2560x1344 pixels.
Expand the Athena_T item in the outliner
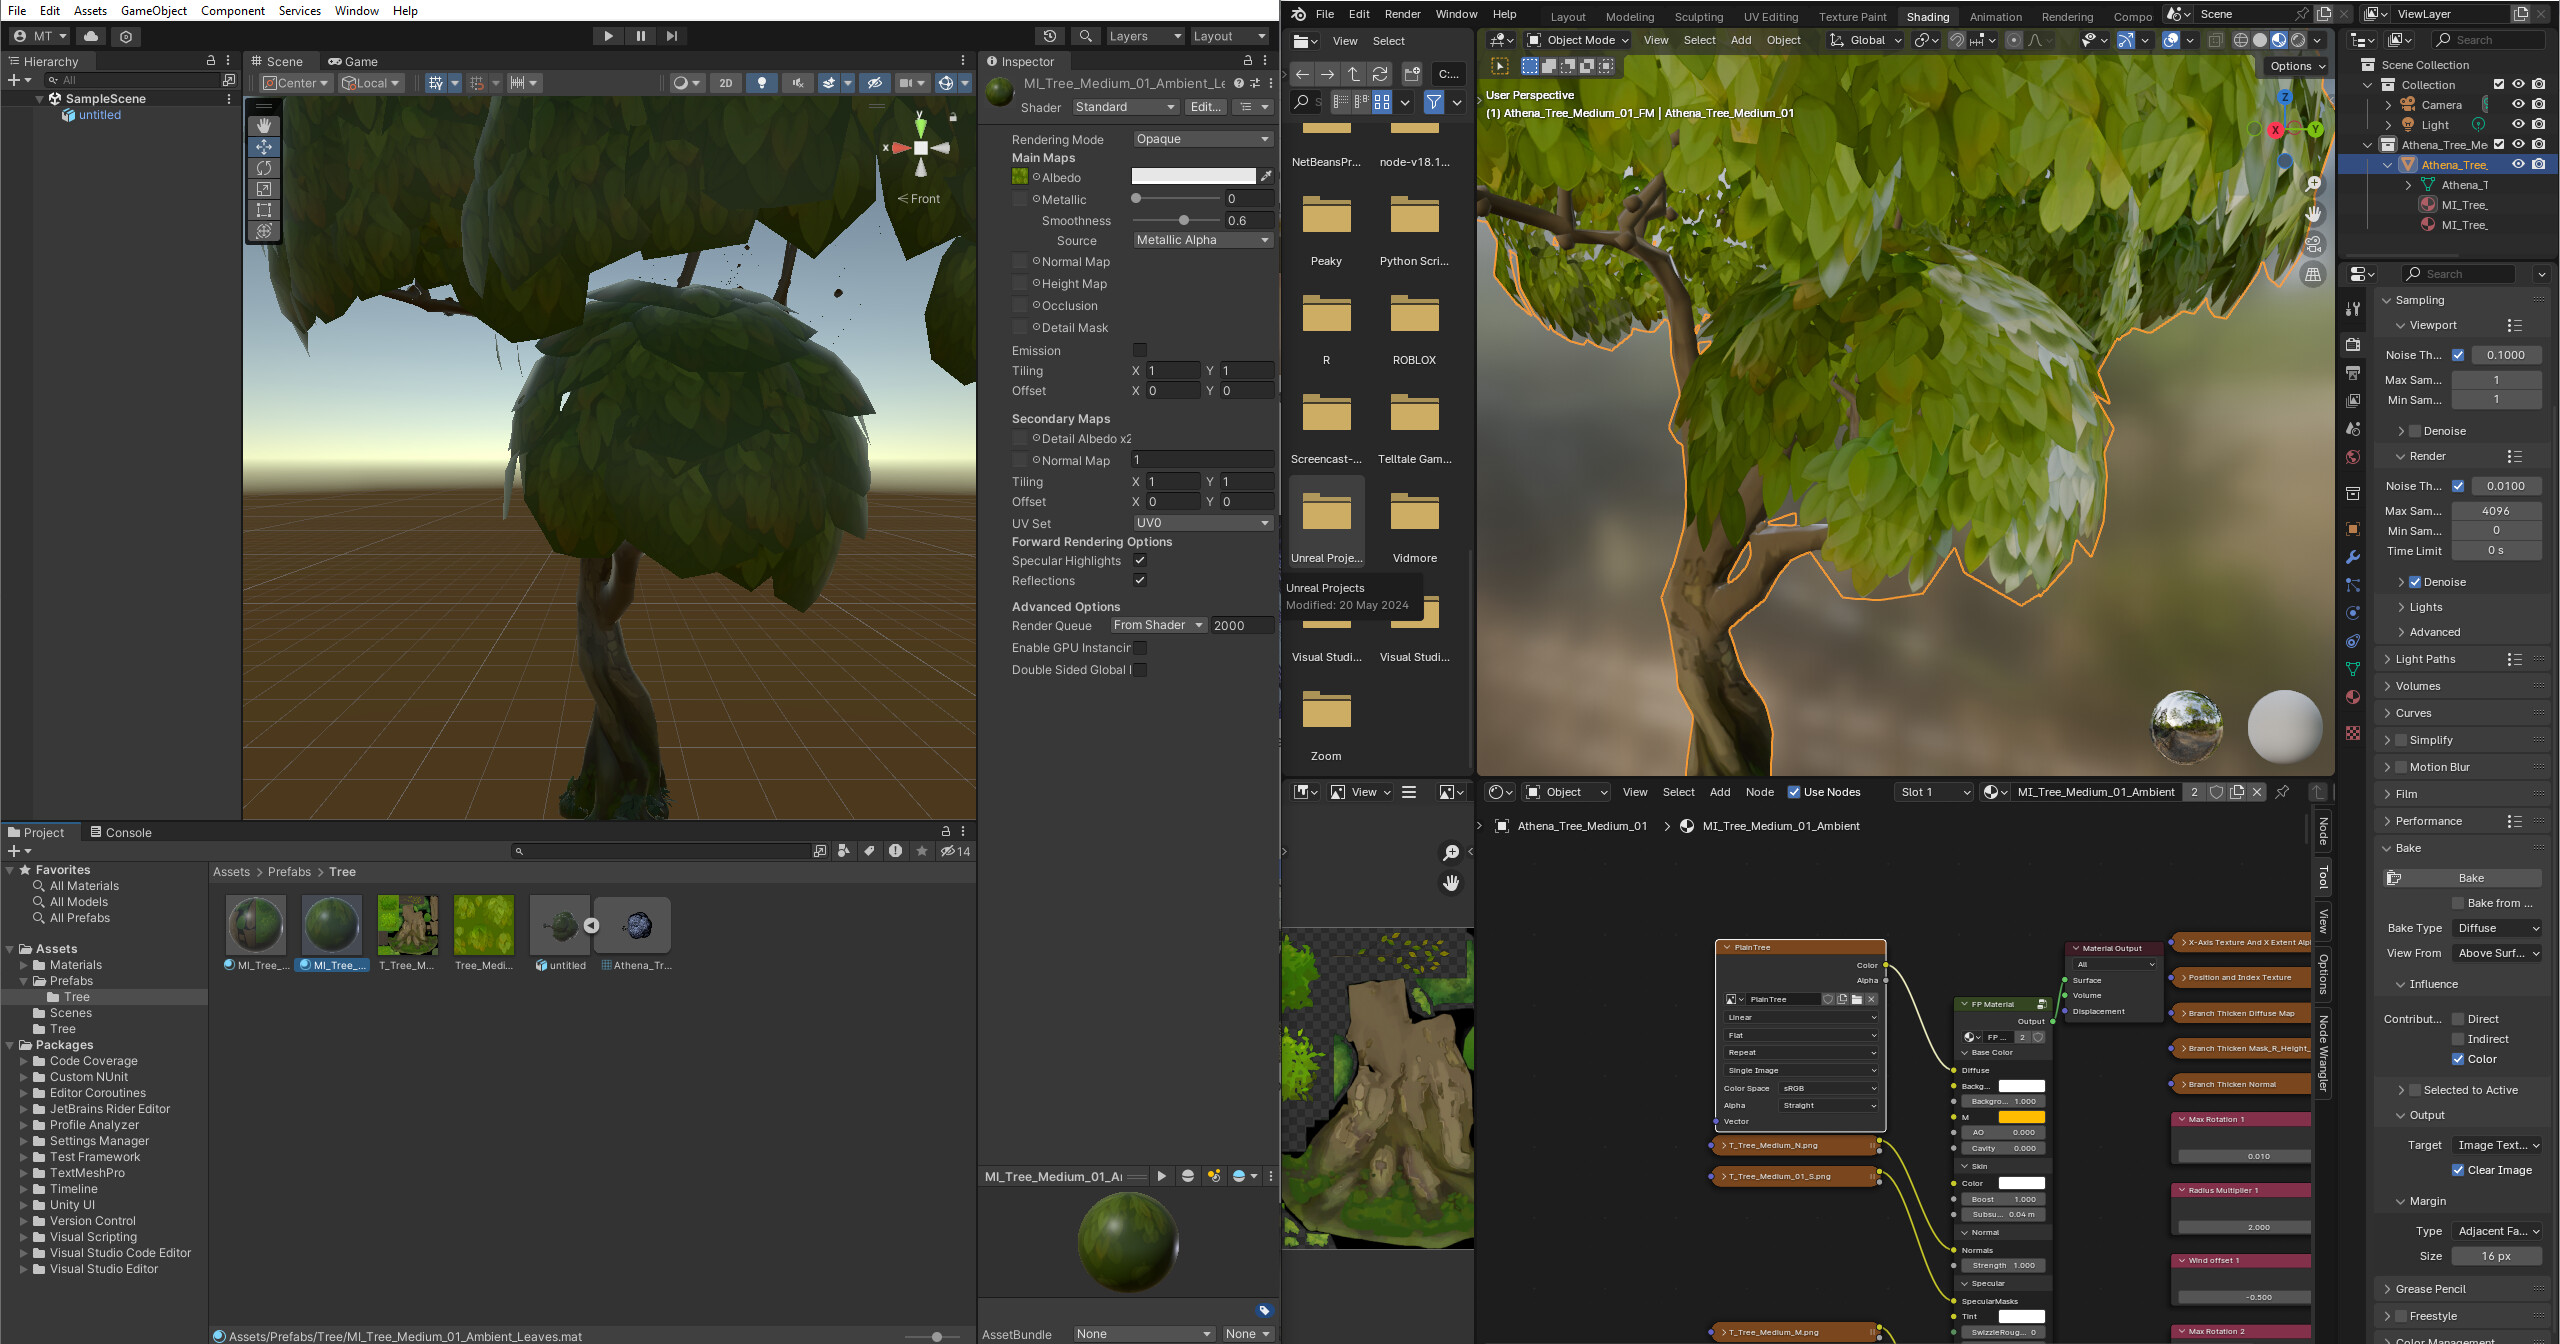(x=2406, y=184)
